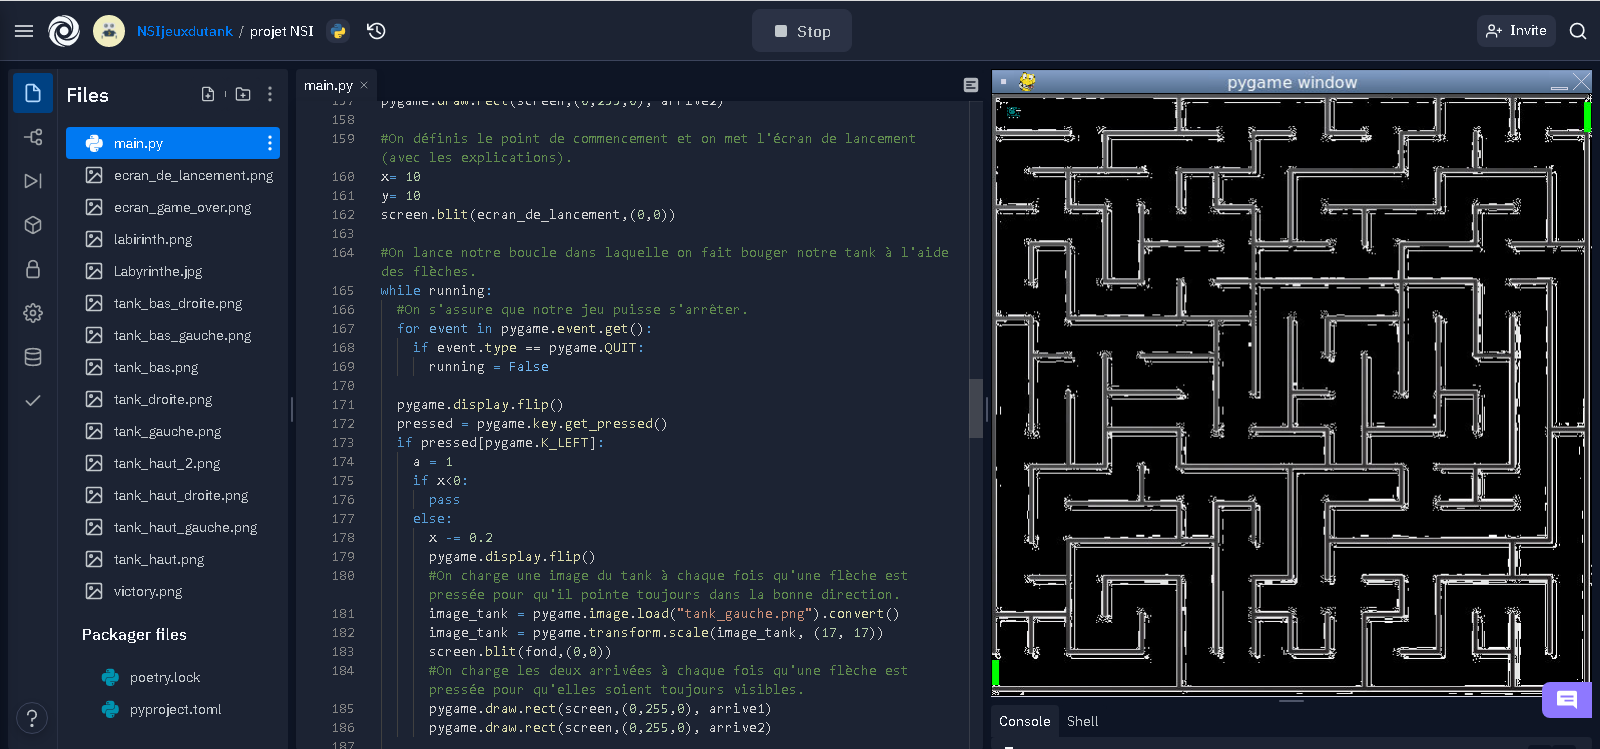This screenshot has width=1600, height=749.
Task: Toggle the editor pane layout icon
Action: (x=971, y=85)
